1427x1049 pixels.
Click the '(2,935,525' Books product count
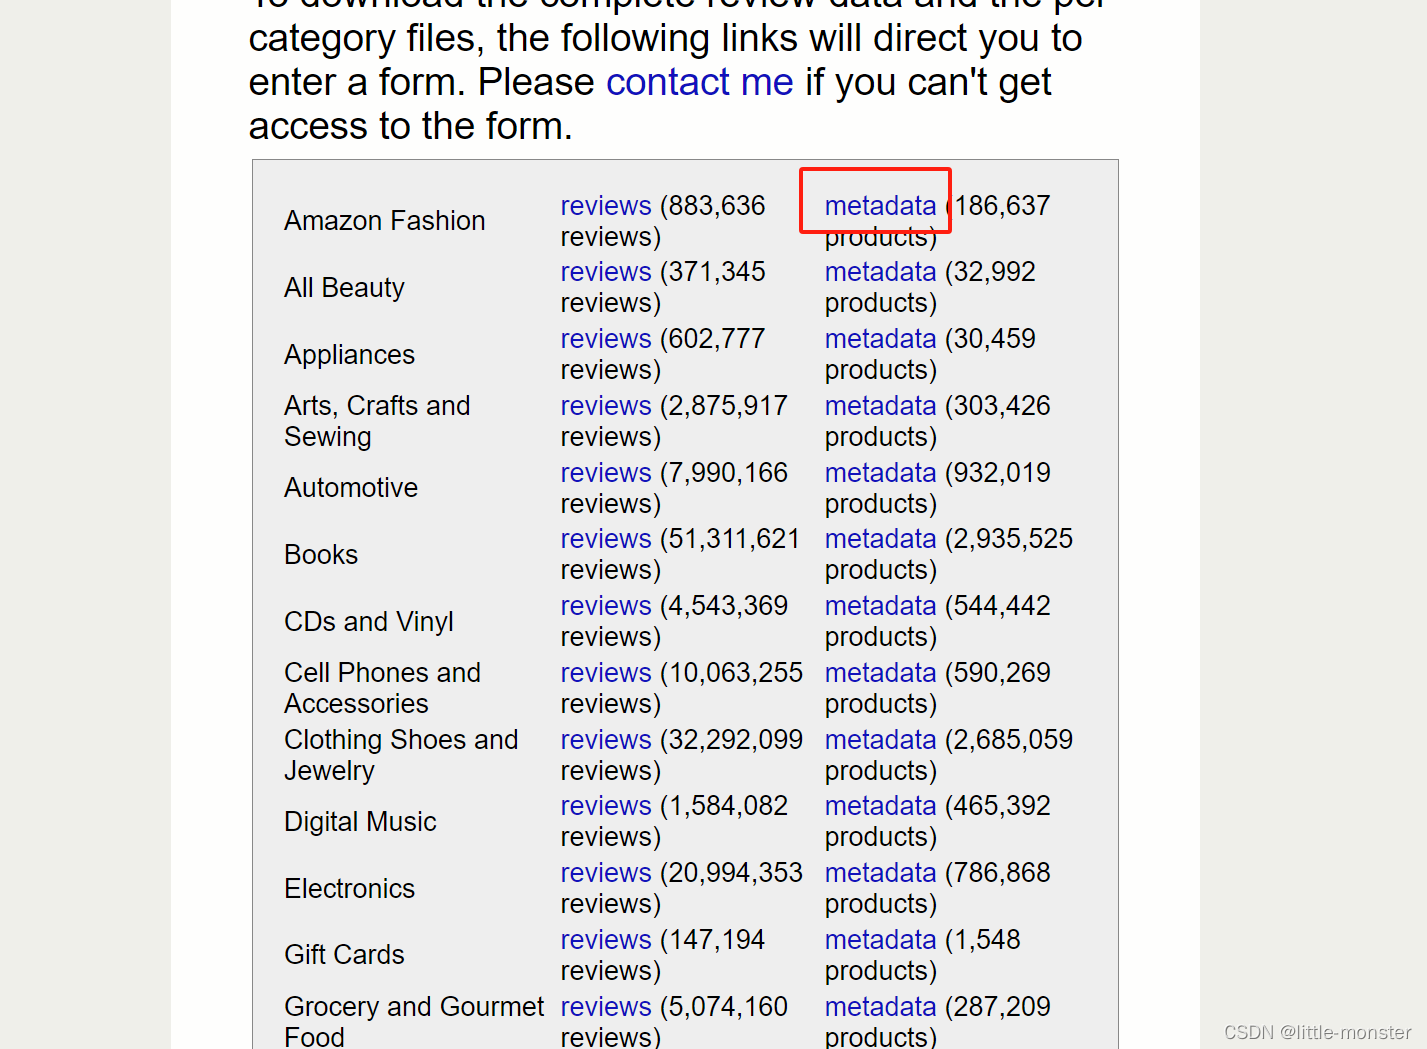pos(1009,539)
